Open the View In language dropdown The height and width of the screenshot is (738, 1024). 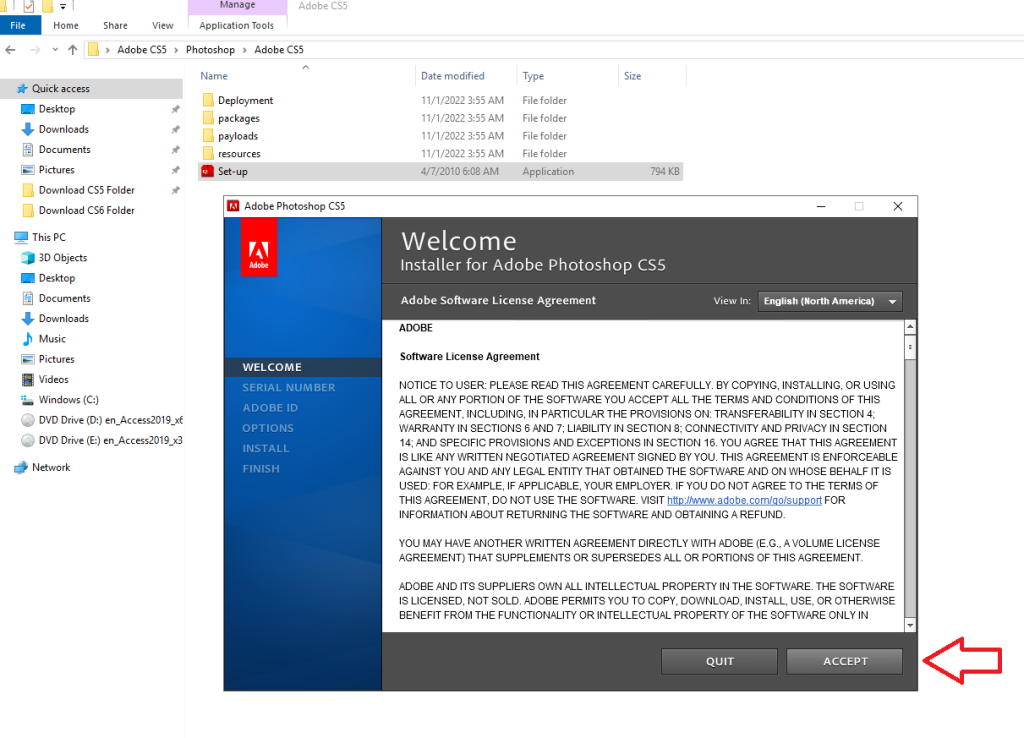(829, 301)
